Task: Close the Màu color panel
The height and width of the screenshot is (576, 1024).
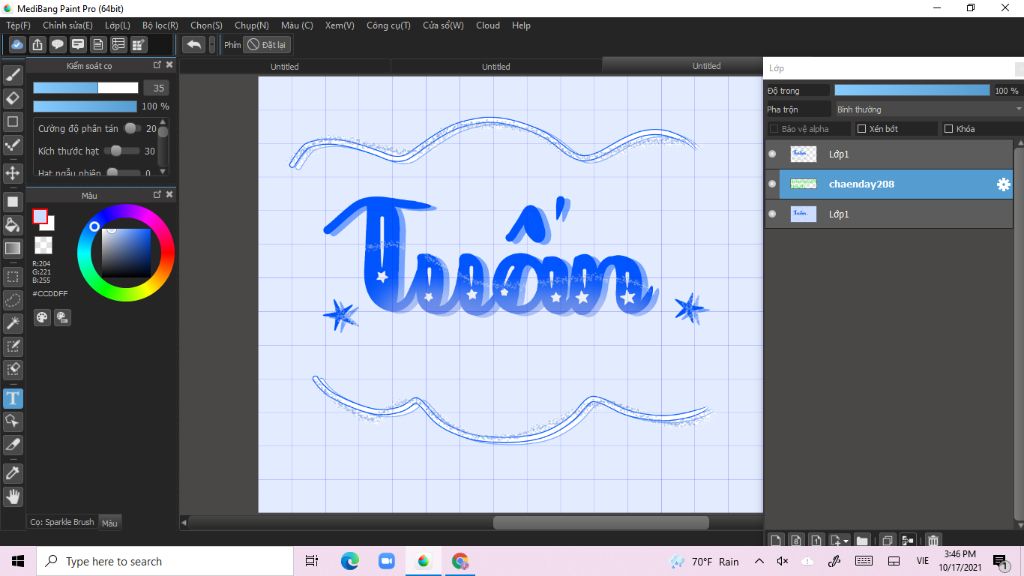Action: click(169, 195)
